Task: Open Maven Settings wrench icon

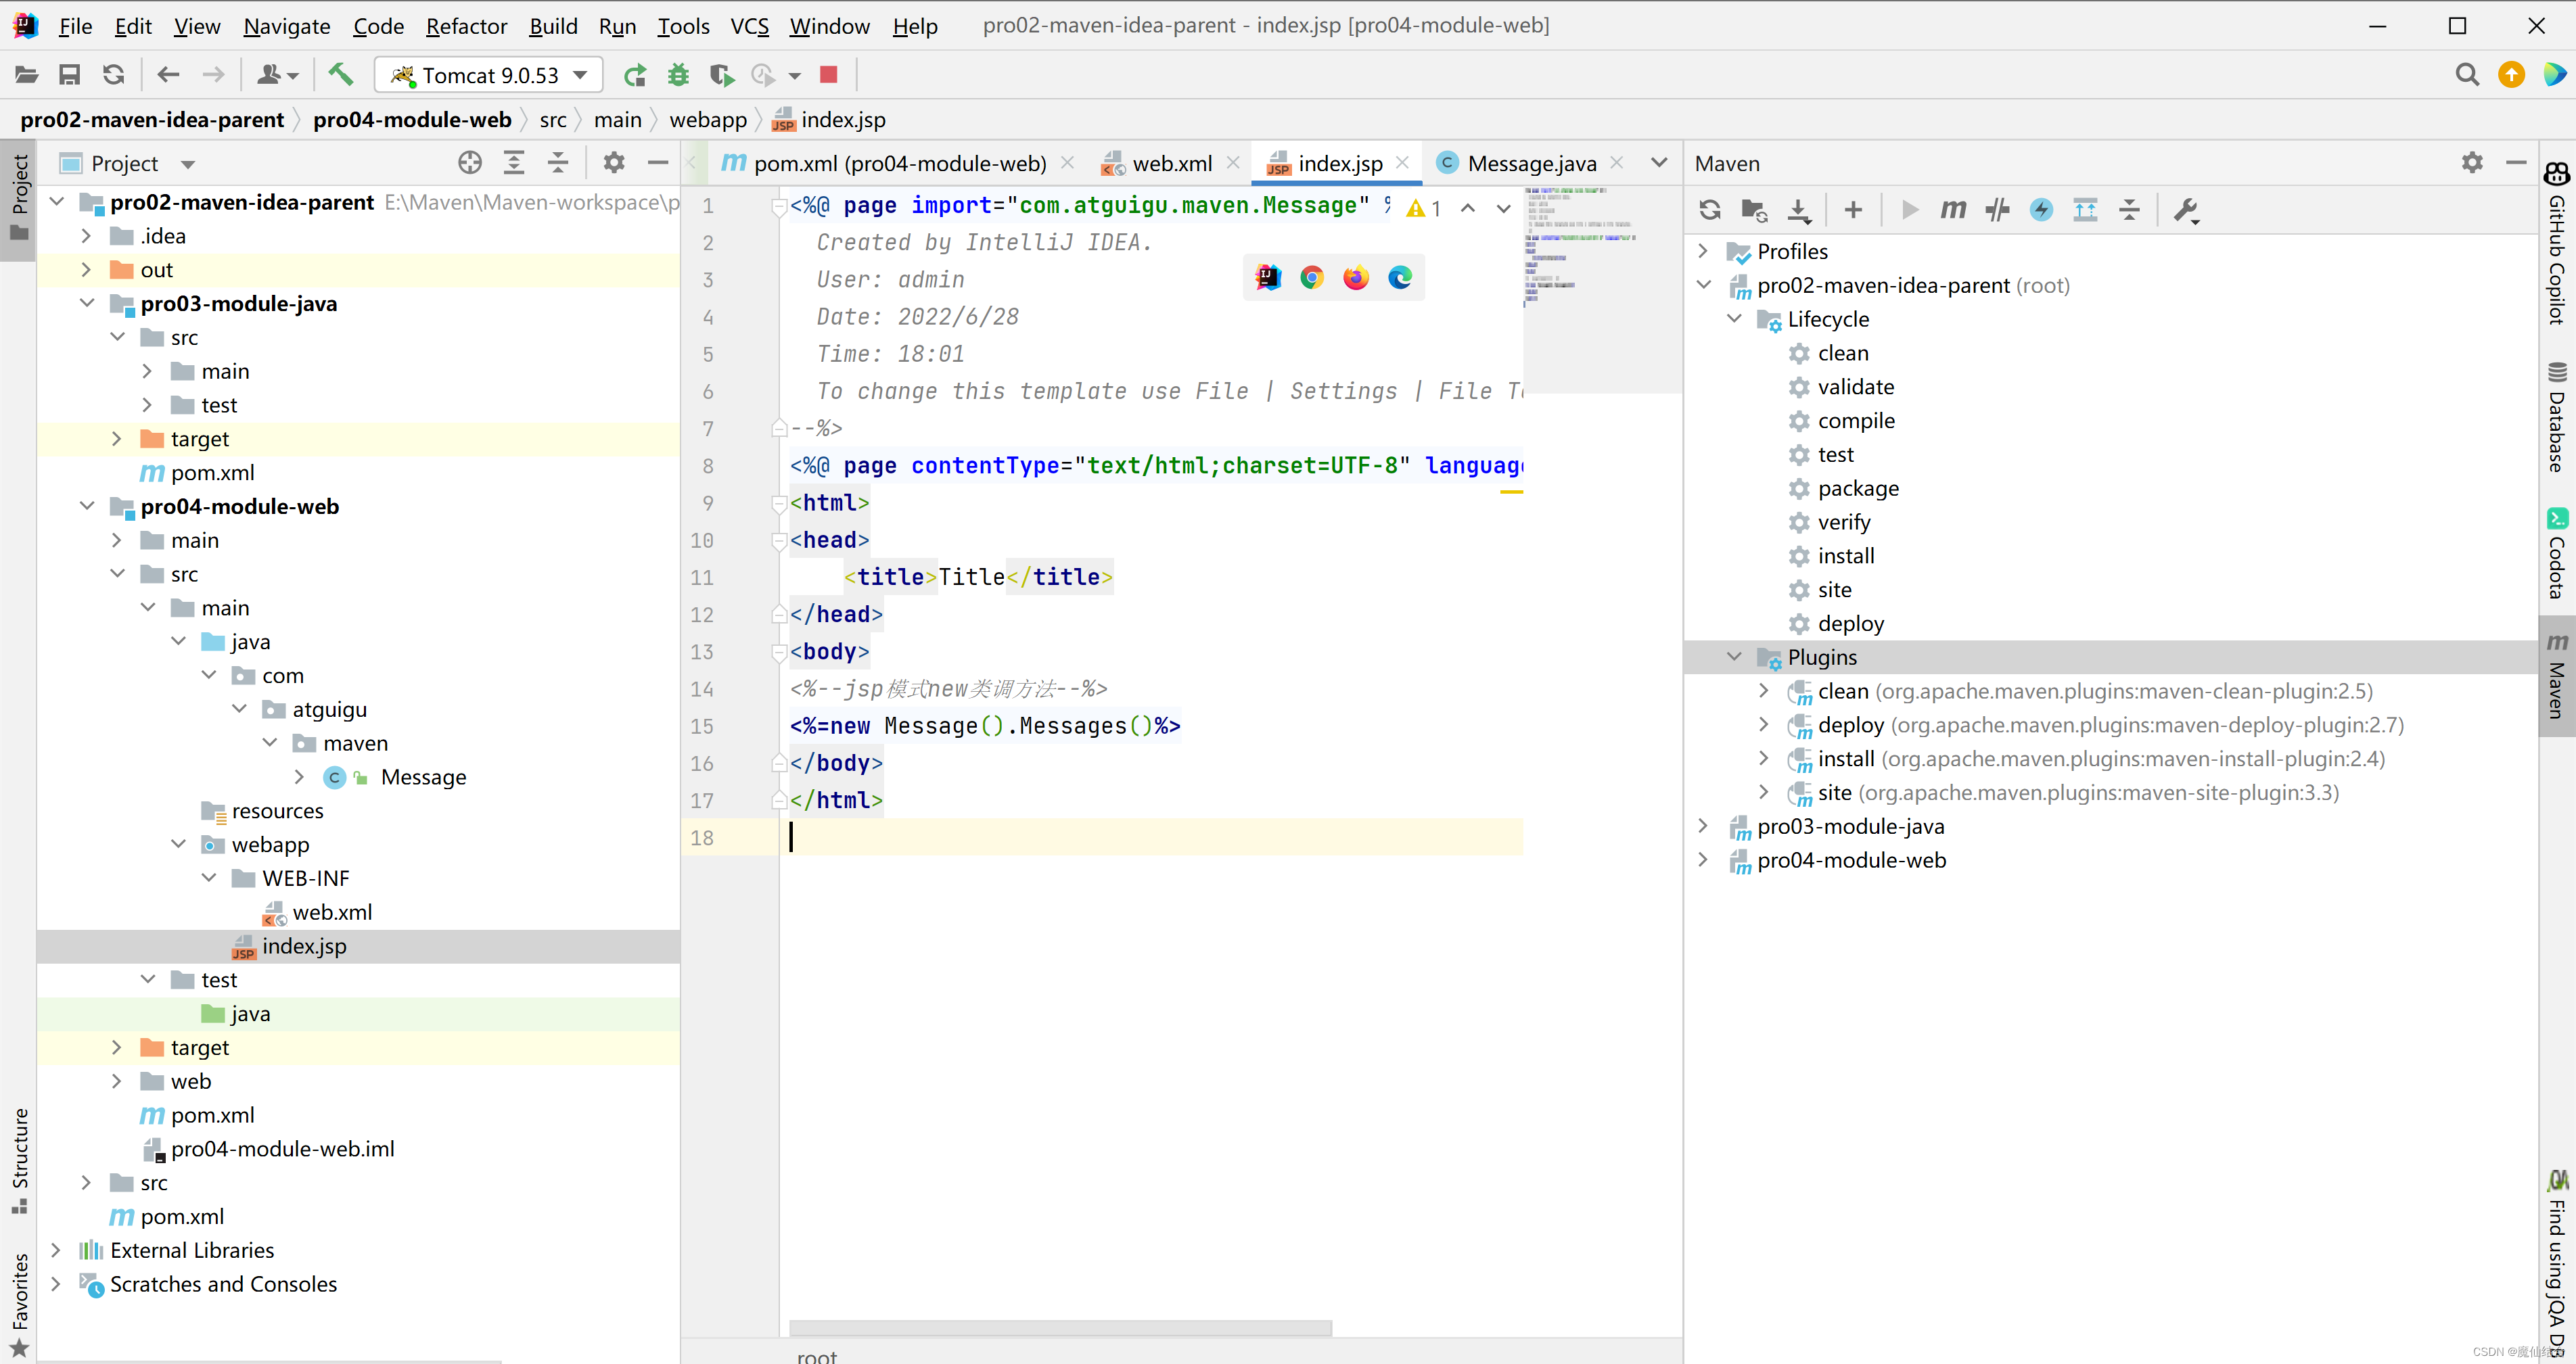Action: tap(2186, 210)
